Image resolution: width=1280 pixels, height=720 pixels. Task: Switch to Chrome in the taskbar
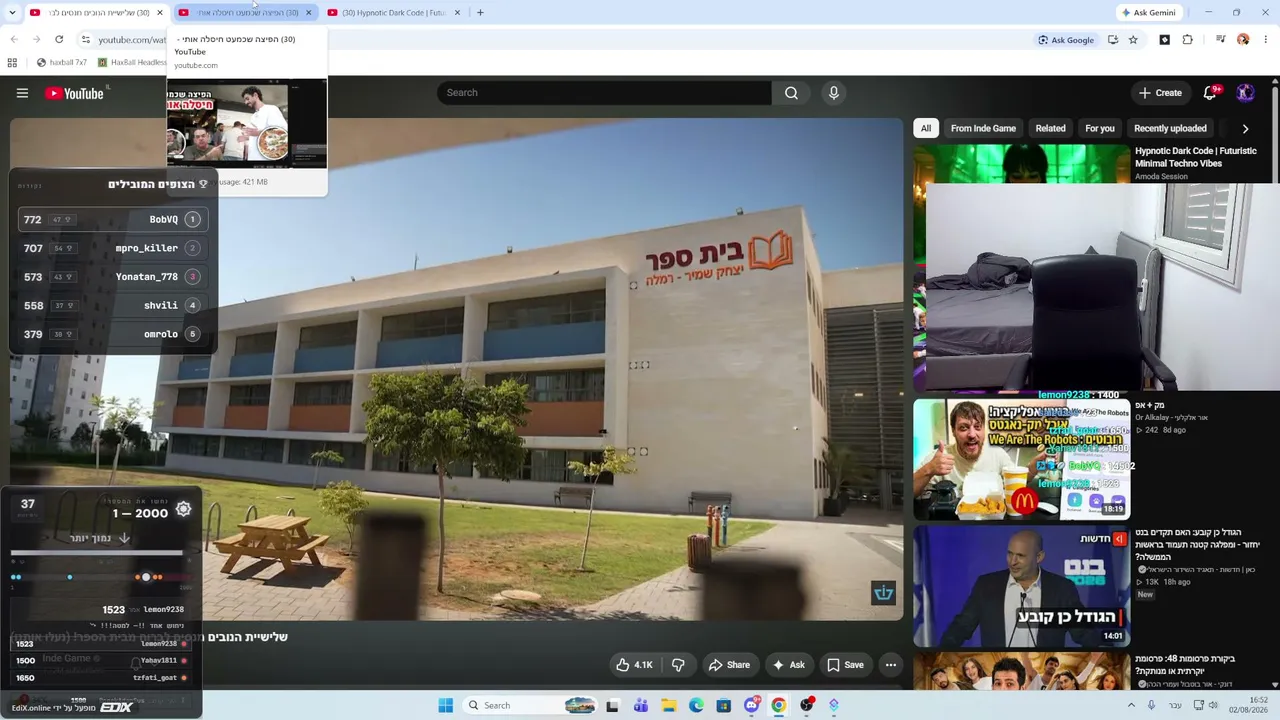coord(779,706)
